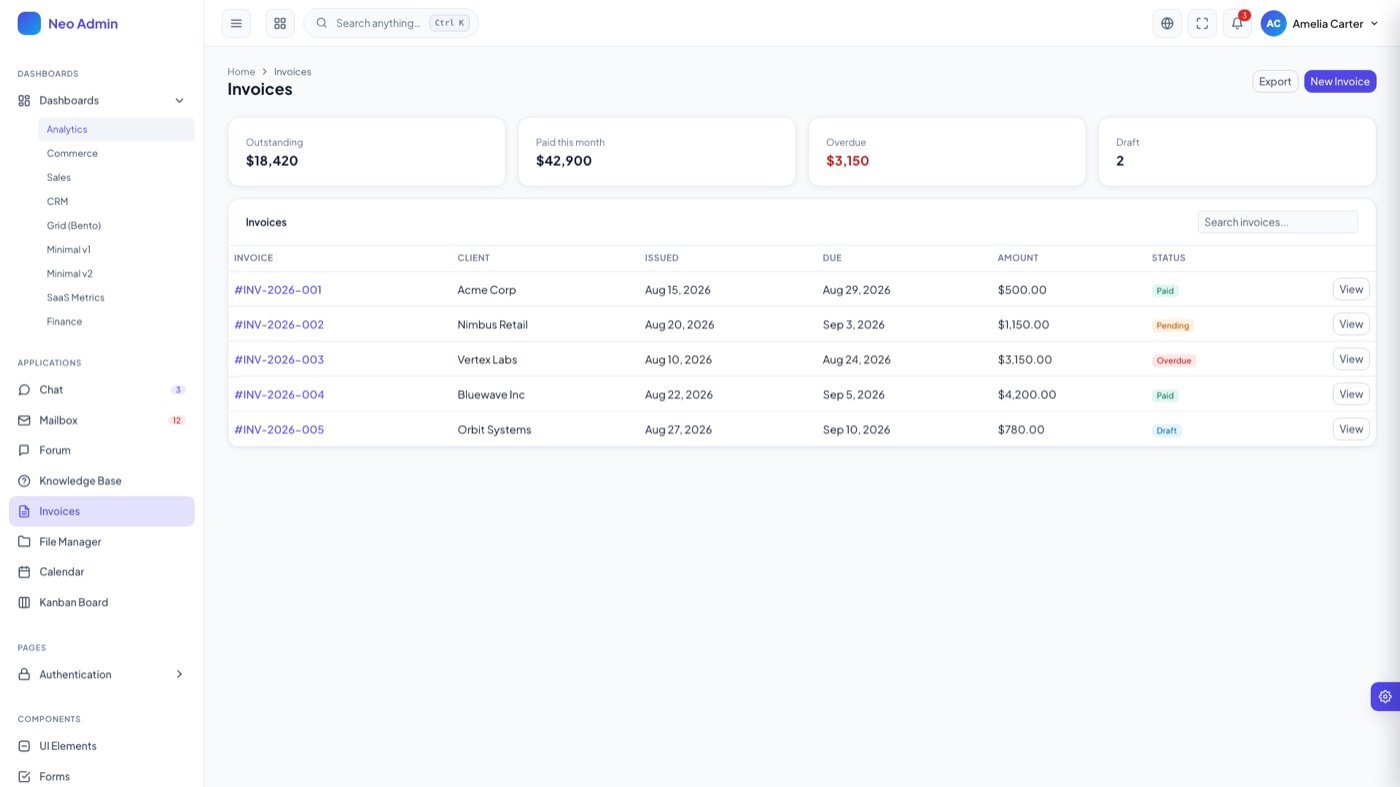Open Amelia Carter account dropdown
The height and width of the screenshot is (787, 1400).
coord(1320,23)
